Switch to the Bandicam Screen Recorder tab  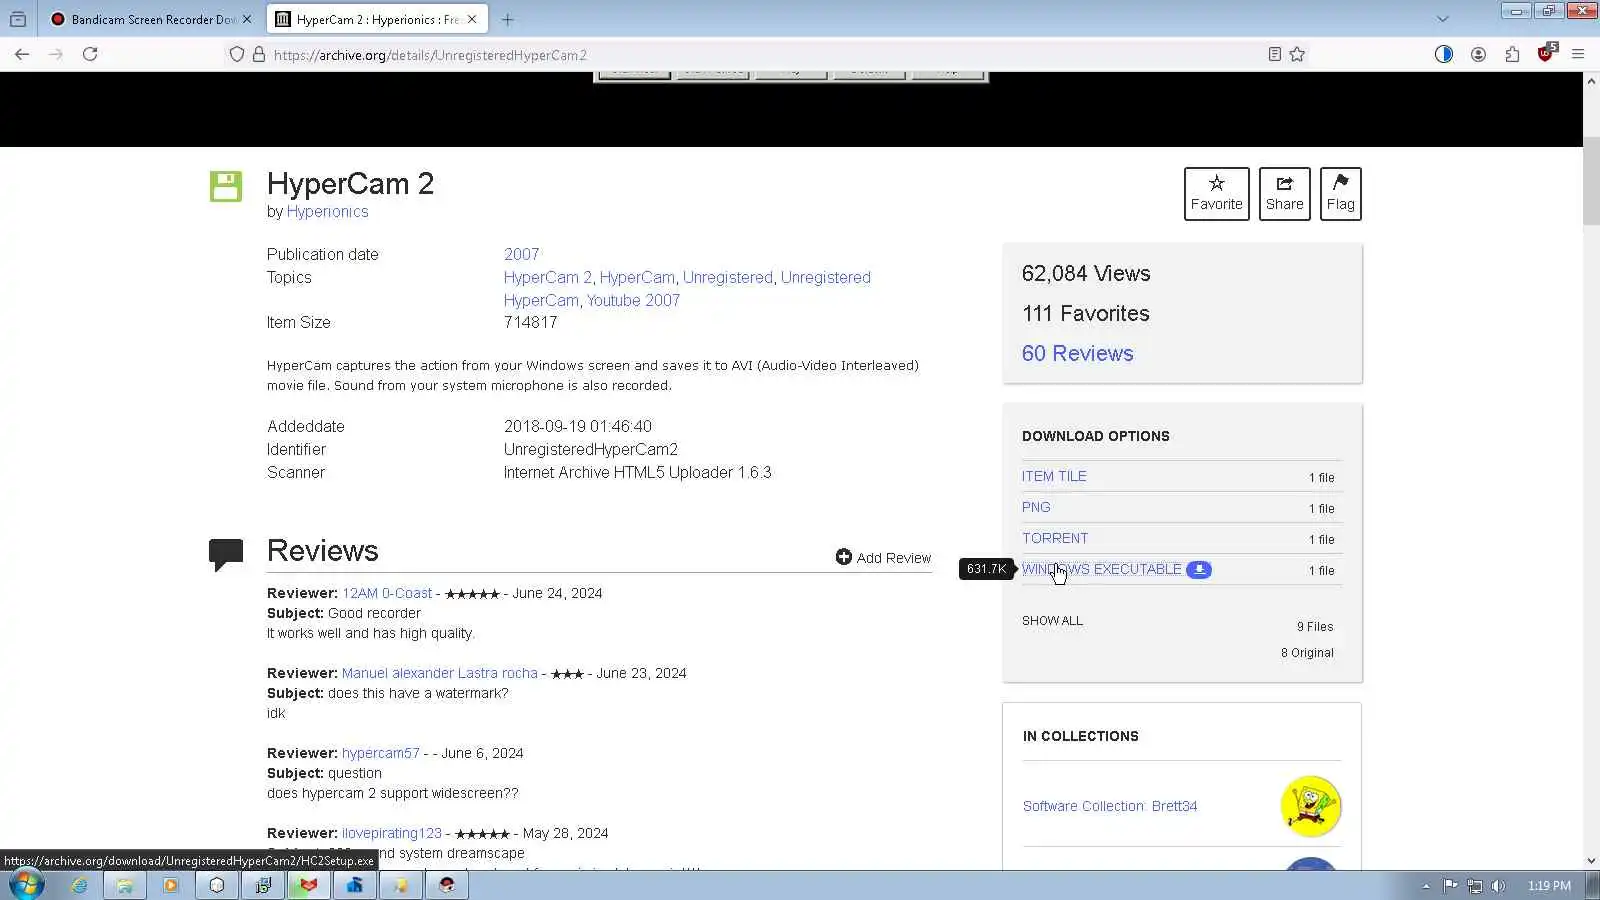click(x=153, y=19)
